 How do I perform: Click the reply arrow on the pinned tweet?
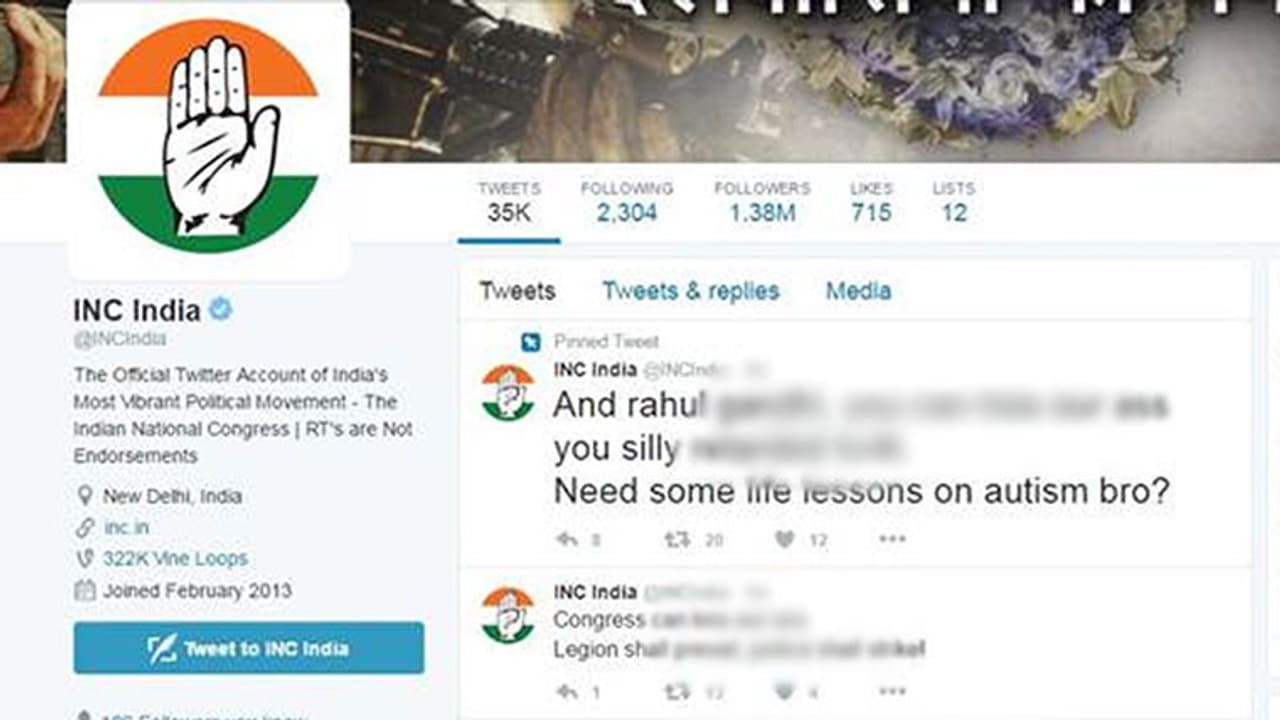[x=567, y=539]
